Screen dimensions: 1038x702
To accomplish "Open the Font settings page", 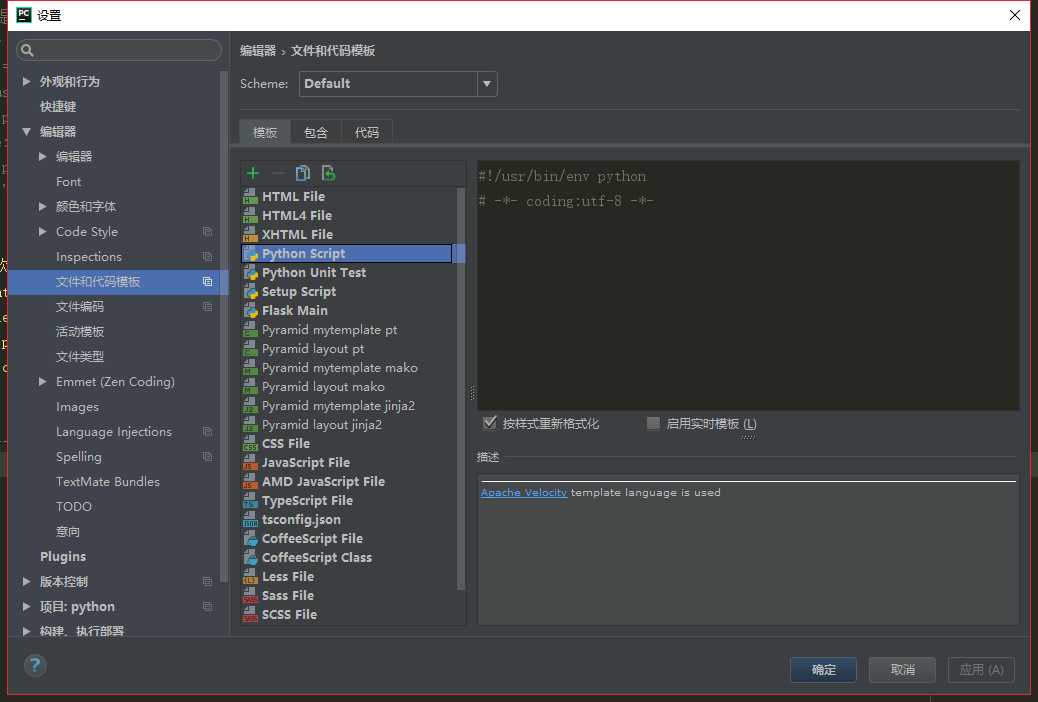I will click(69, 182).
